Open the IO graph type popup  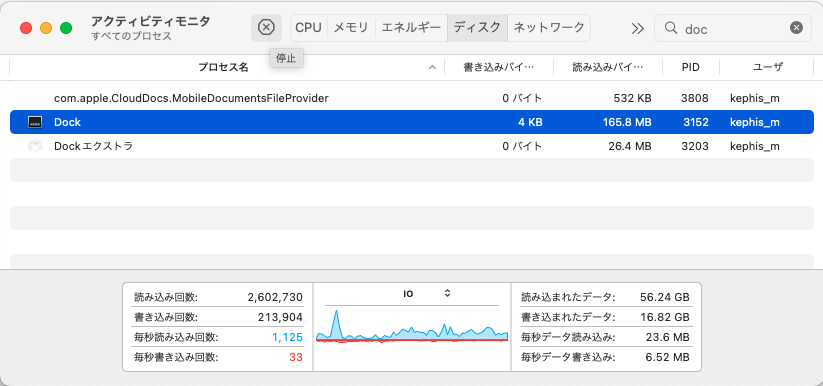click(426, 294)
